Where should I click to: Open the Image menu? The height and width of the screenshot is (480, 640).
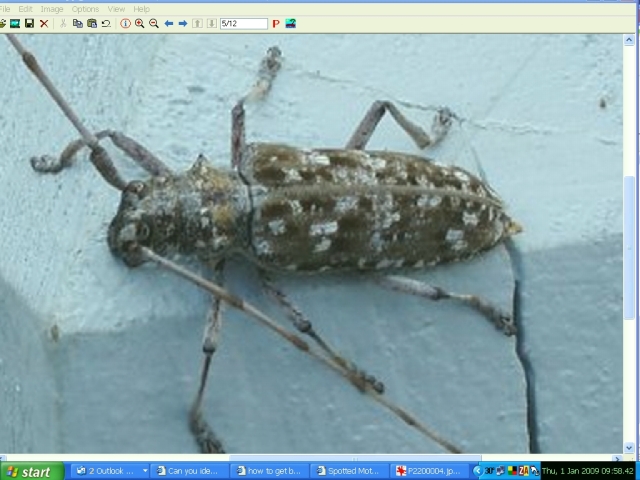click(x=52, y=9)
